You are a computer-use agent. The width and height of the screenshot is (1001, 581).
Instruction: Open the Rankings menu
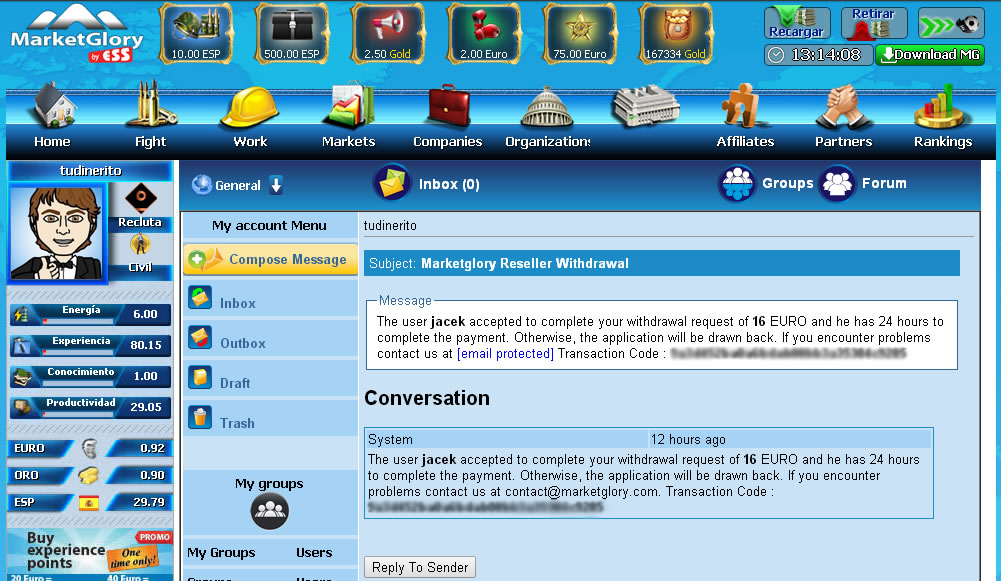[x=943, y=116]
